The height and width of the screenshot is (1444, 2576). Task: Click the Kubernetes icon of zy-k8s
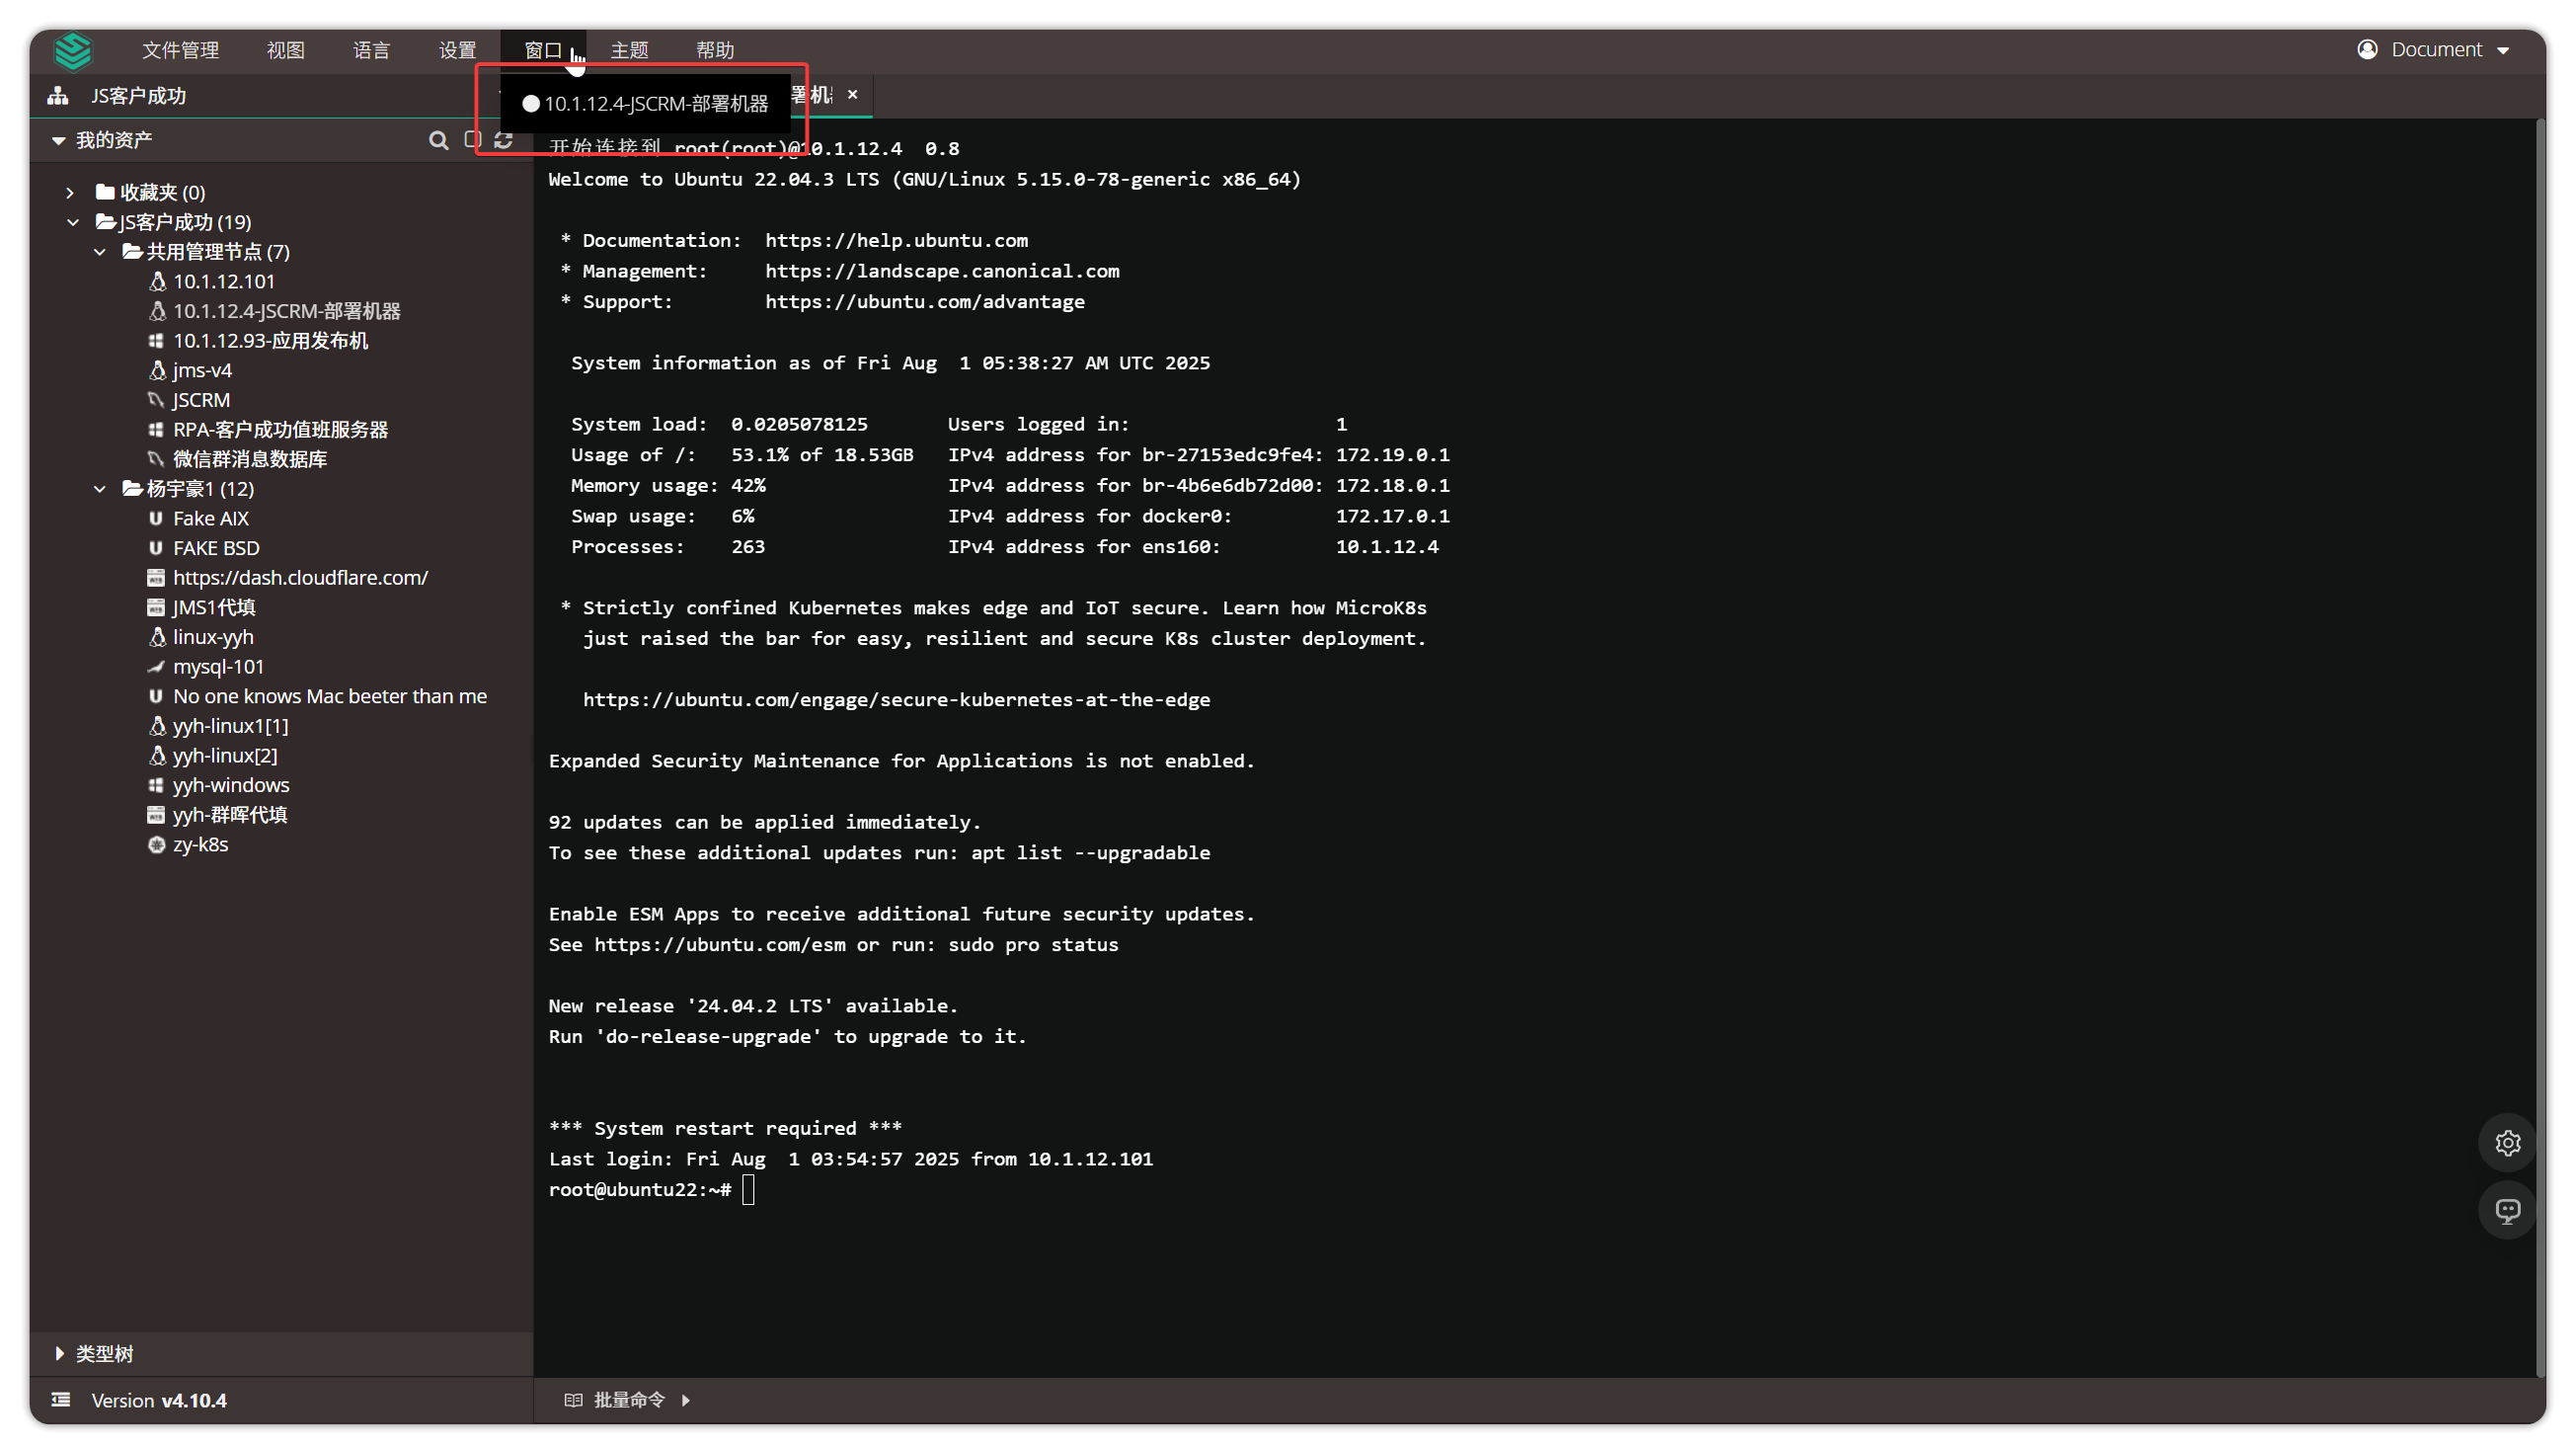pyautogui.click(x=156, y=845)
